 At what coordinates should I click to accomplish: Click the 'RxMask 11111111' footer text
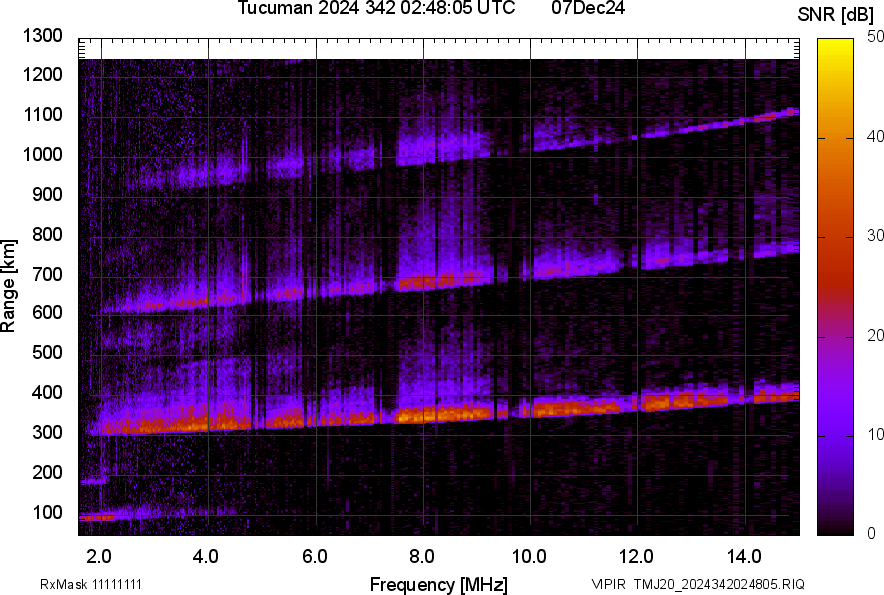[91, 584]
